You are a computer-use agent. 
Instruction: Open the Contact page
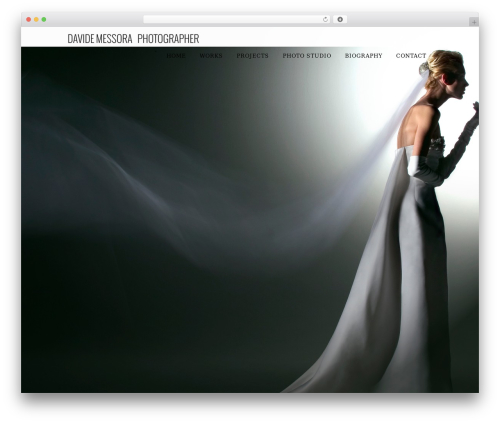(411, 56)
